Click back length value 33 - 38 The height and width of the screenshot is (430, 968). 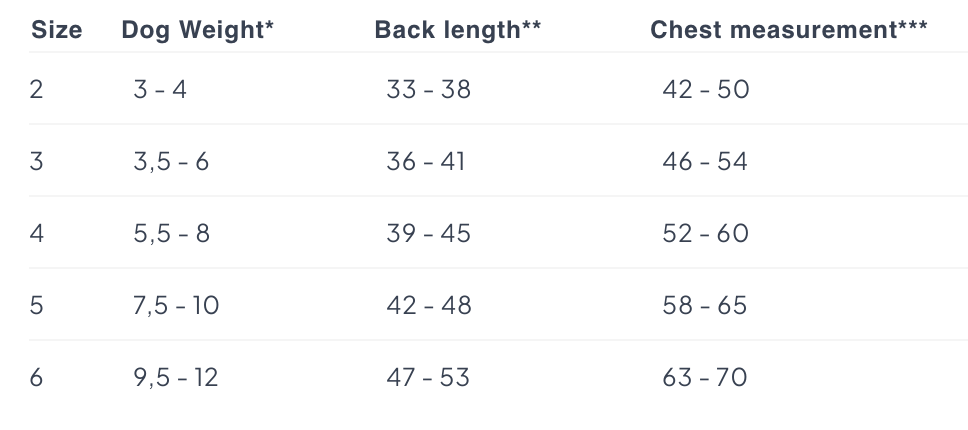tap(428, 89)
